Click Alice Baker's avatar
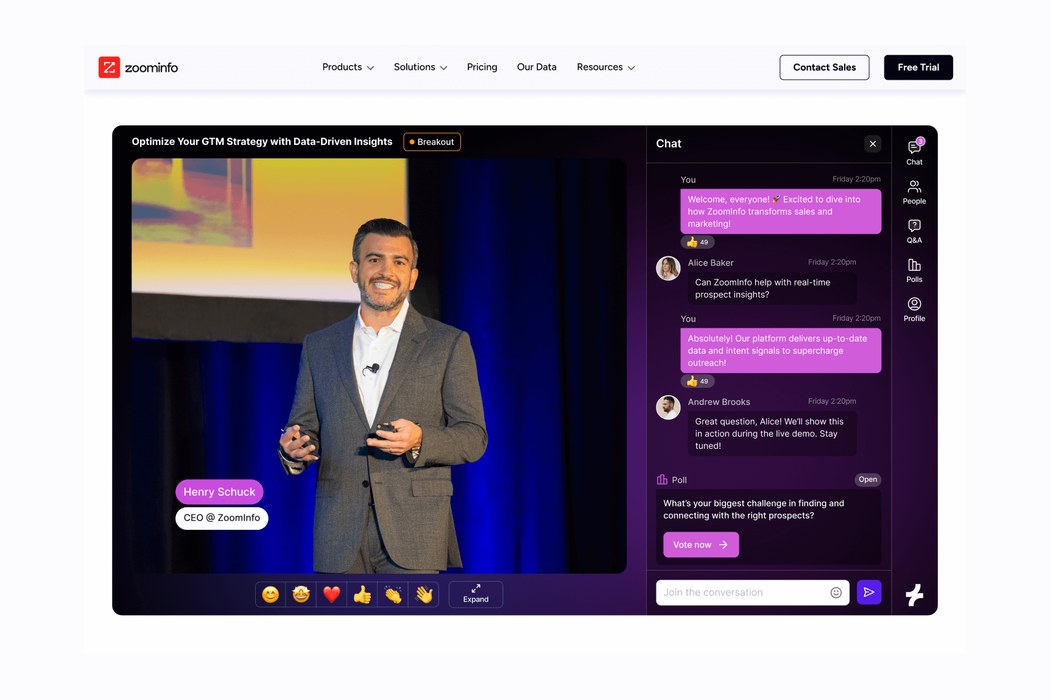The height and width of the screenshot is (700, 1050). (x=668, y=268)
